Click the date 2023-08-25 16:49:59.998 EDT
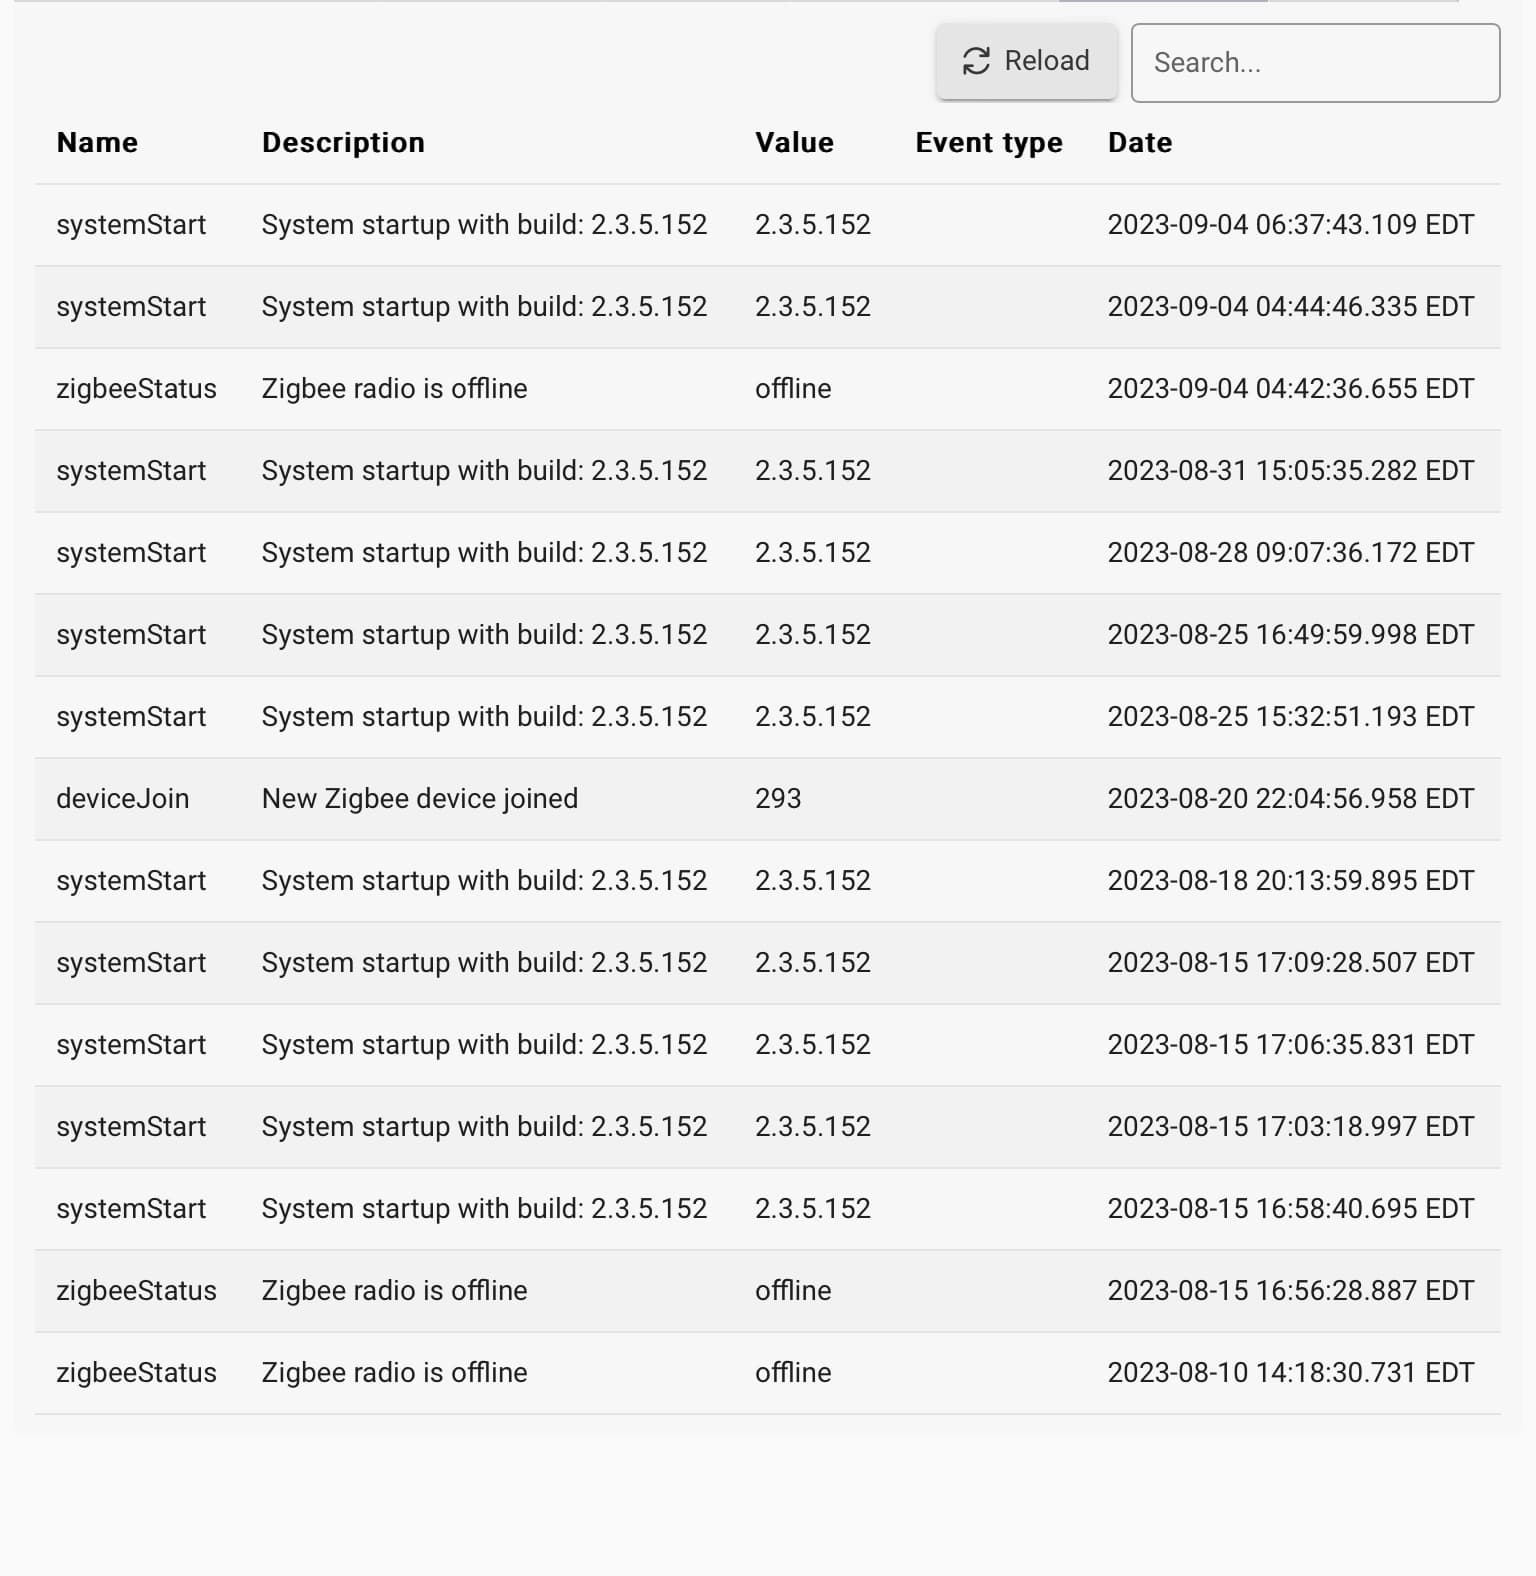Image resolution: width=1536 pixels, height=1576 pixels. [1290, 635]
